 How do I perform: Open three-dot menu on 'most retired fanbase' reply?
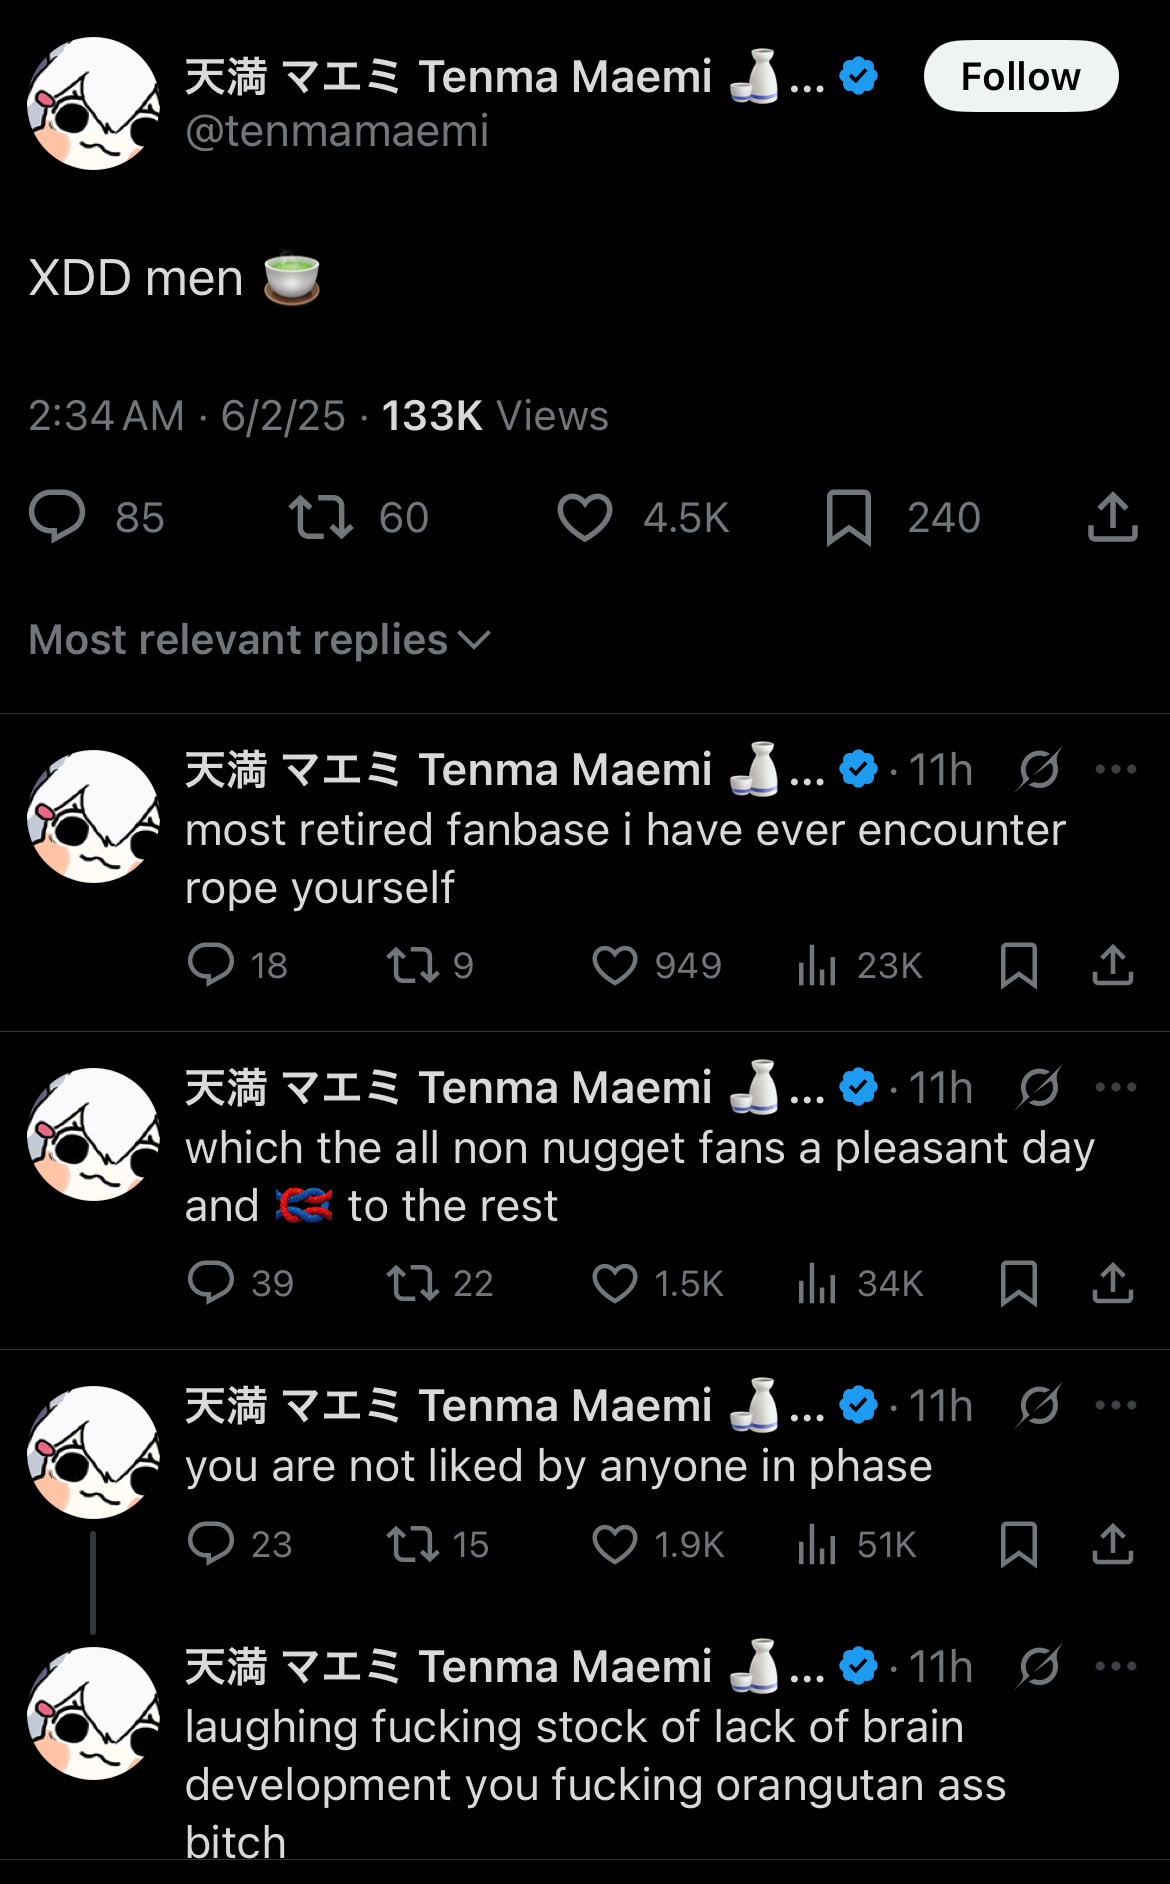click(1115, 770)
